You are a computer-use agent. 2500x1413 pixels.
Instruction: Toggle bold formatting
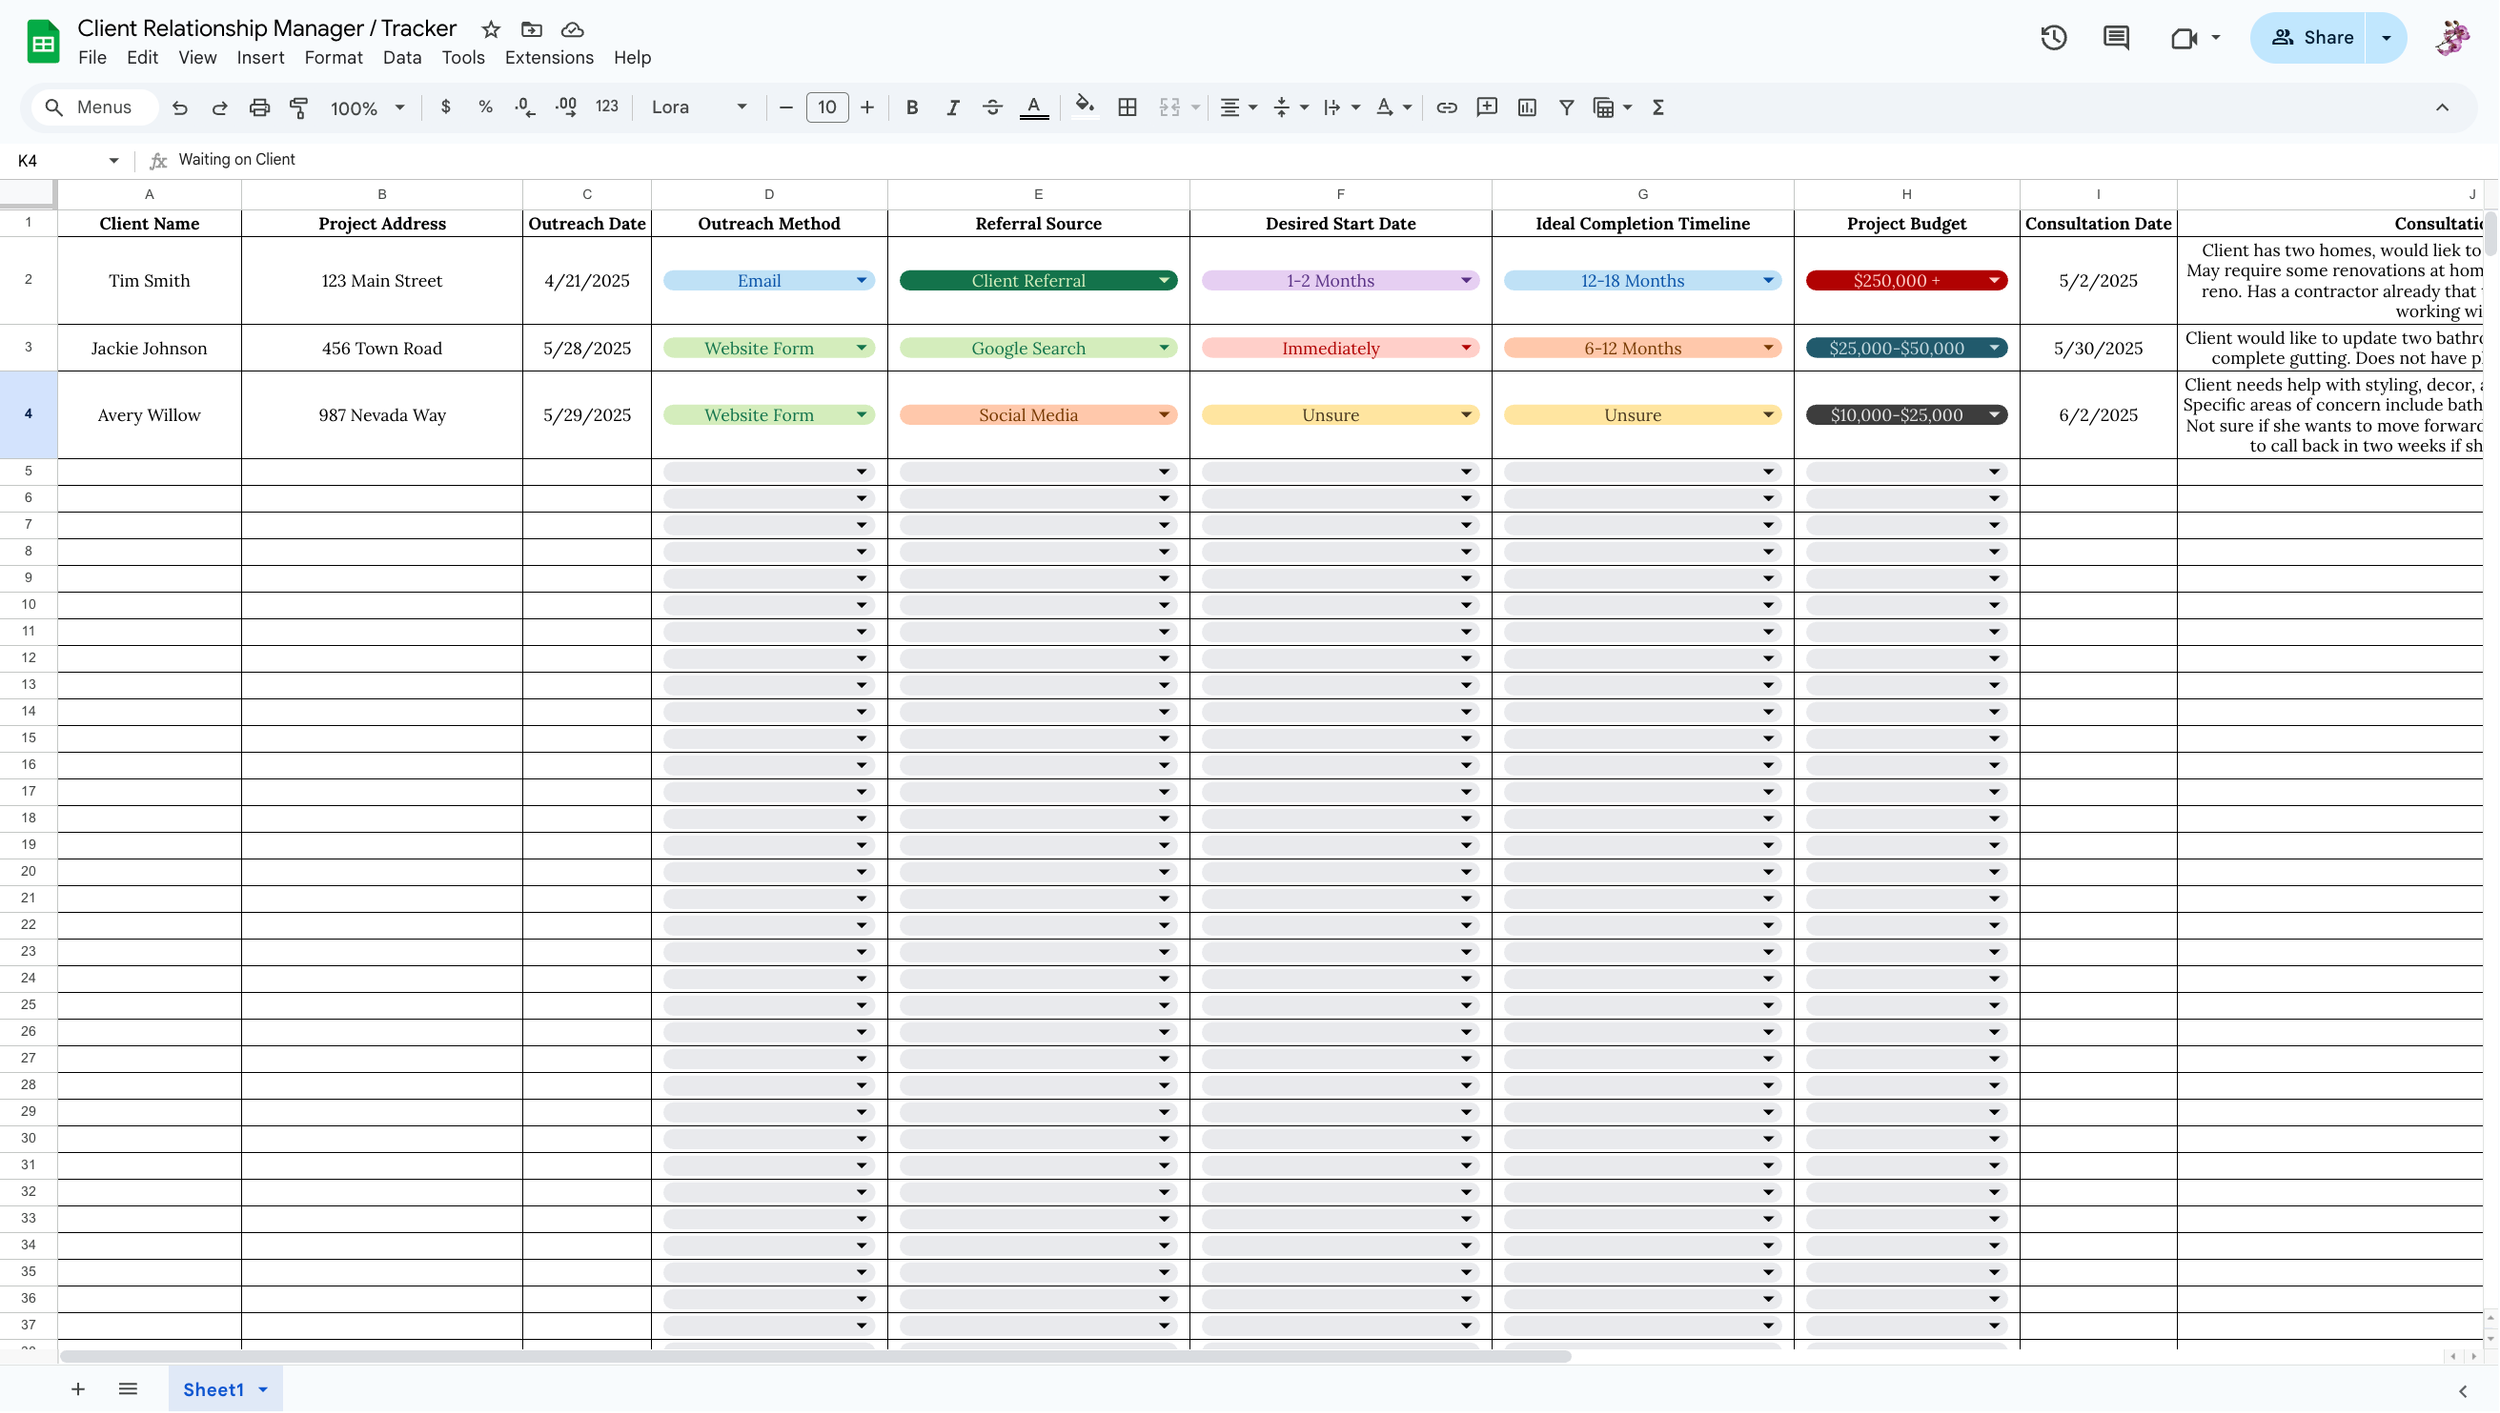(x=911, y=108)
